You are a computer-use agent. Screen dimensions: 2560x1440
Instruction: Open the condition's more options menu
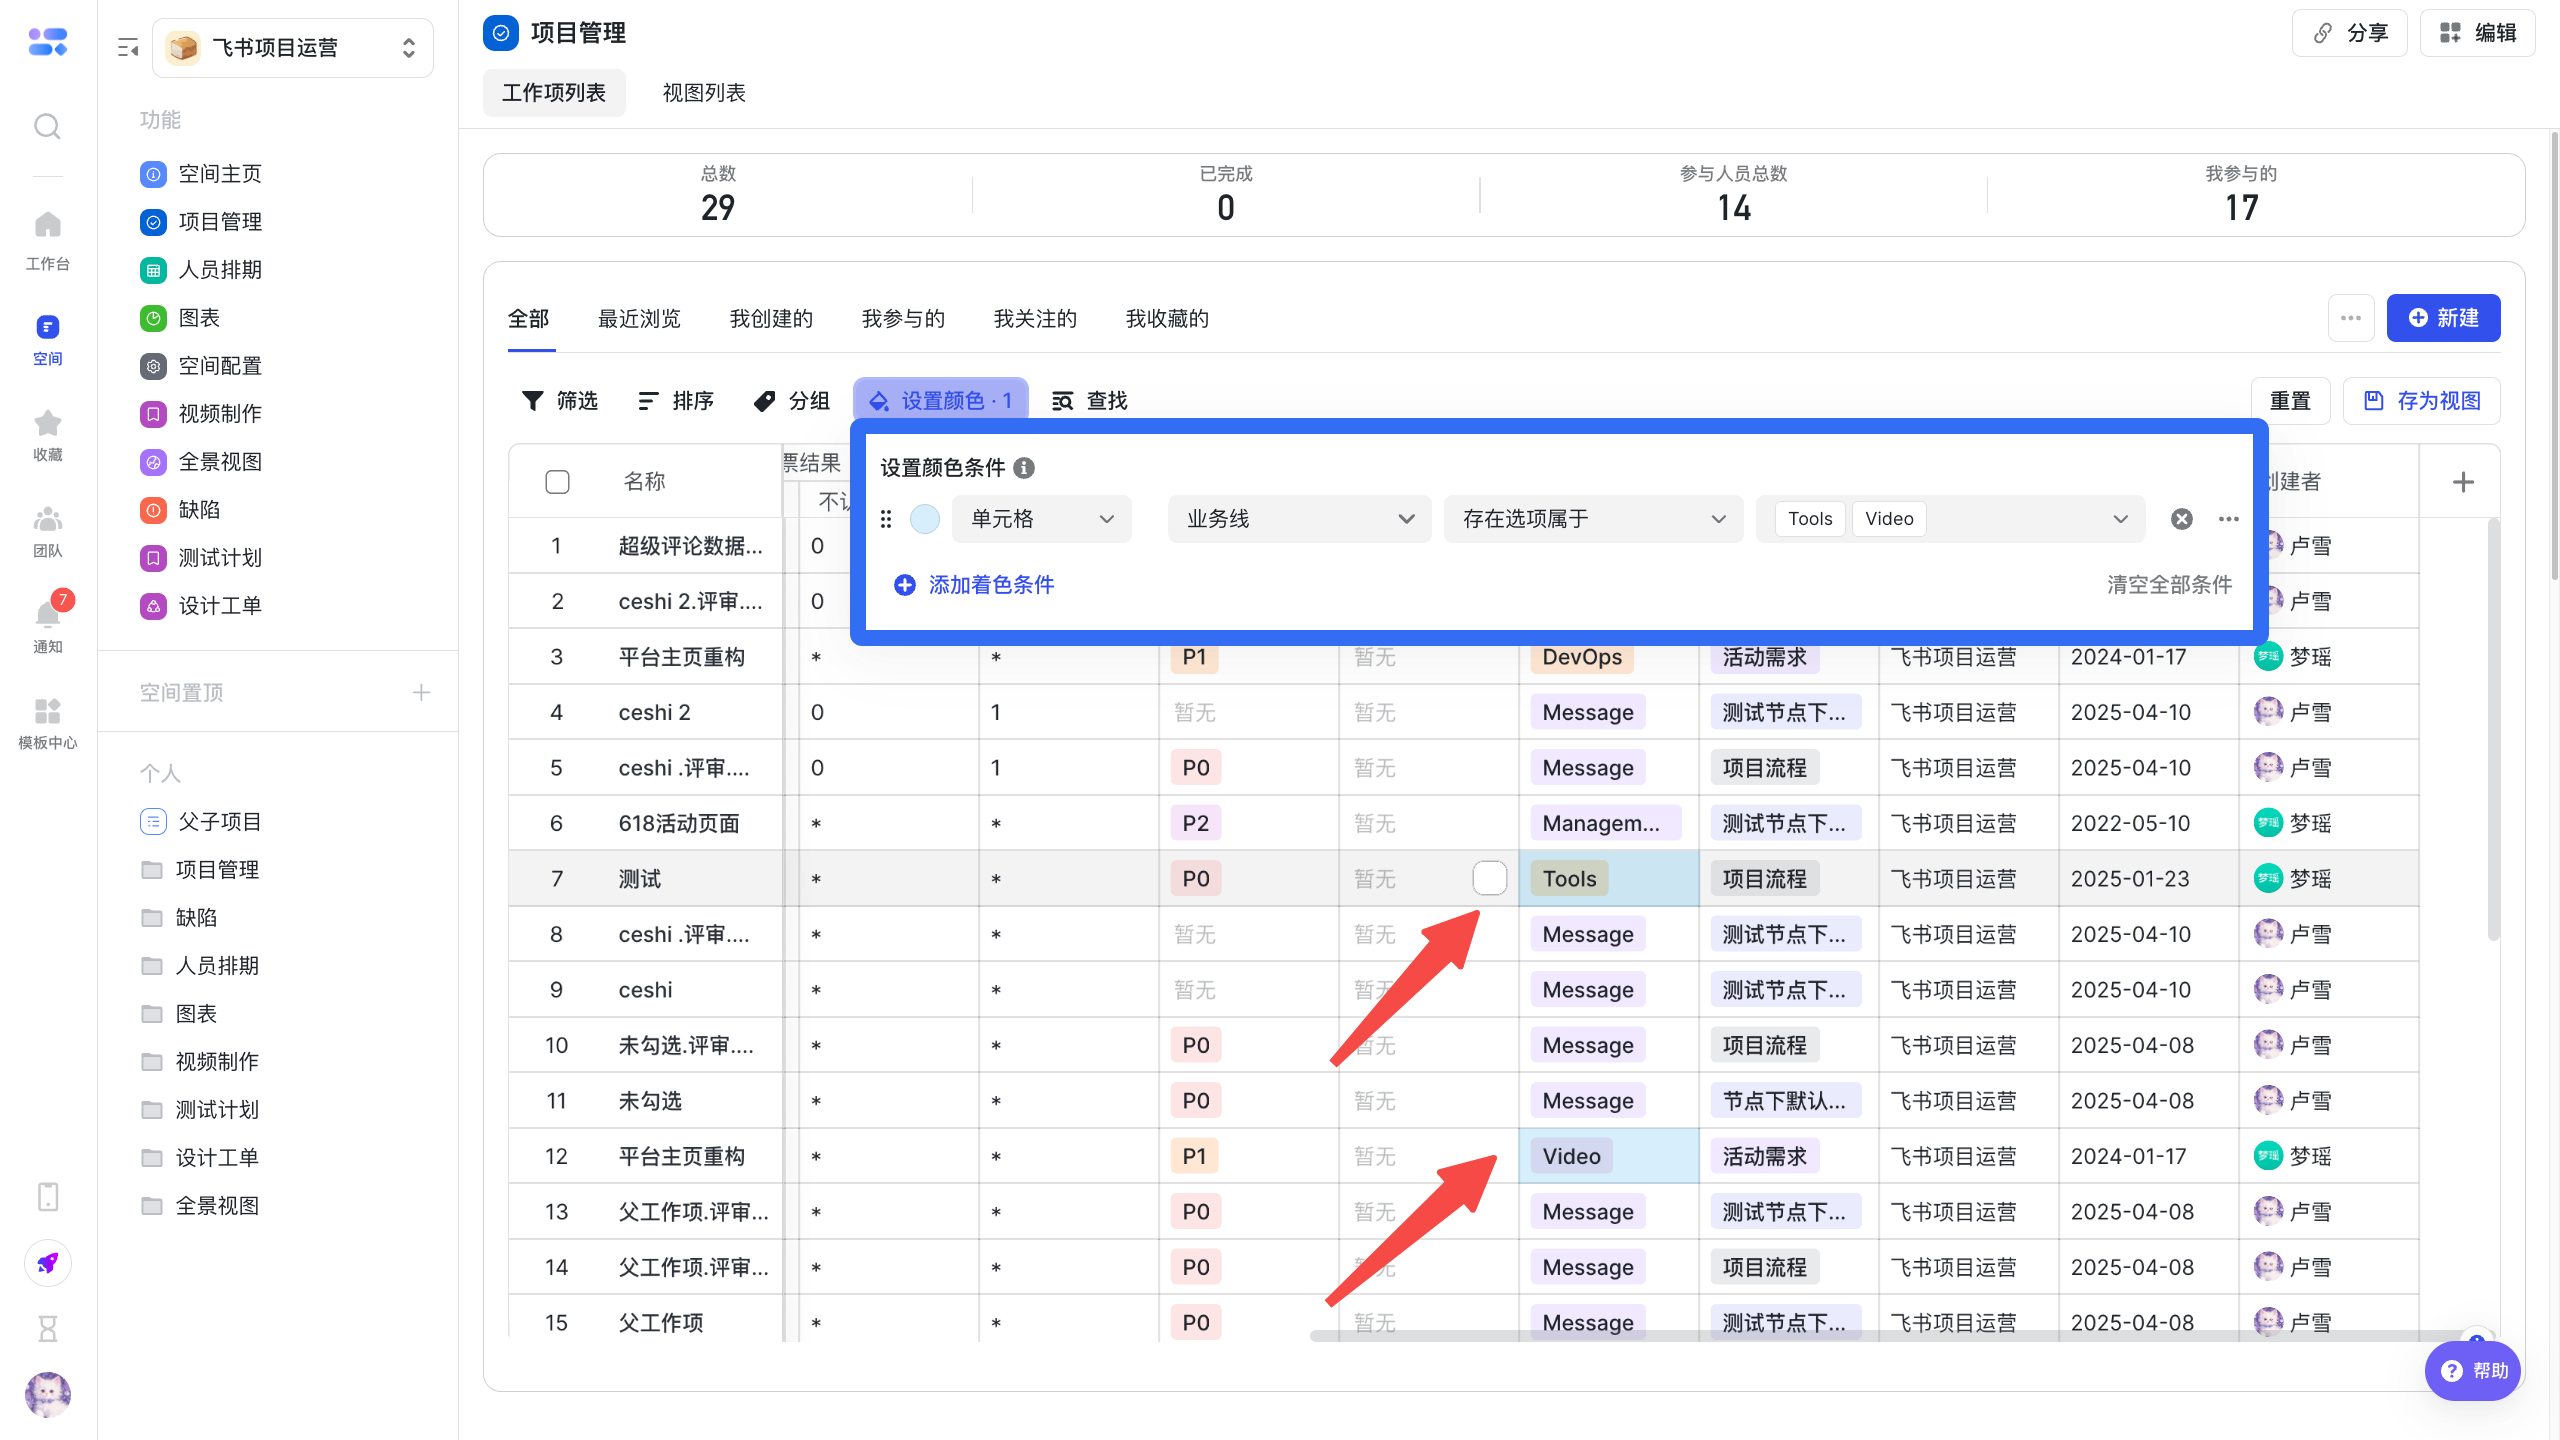coord(2229,519)
